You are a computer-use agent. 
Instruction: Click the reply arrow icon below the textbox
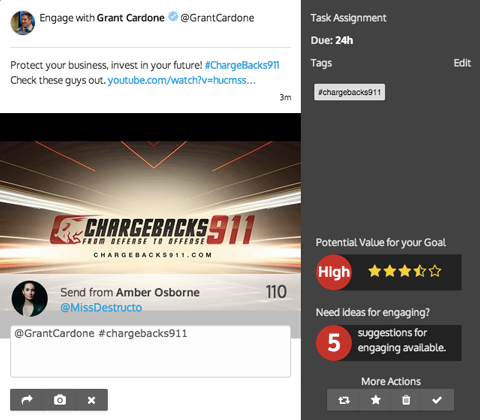(x=27, y=399)
